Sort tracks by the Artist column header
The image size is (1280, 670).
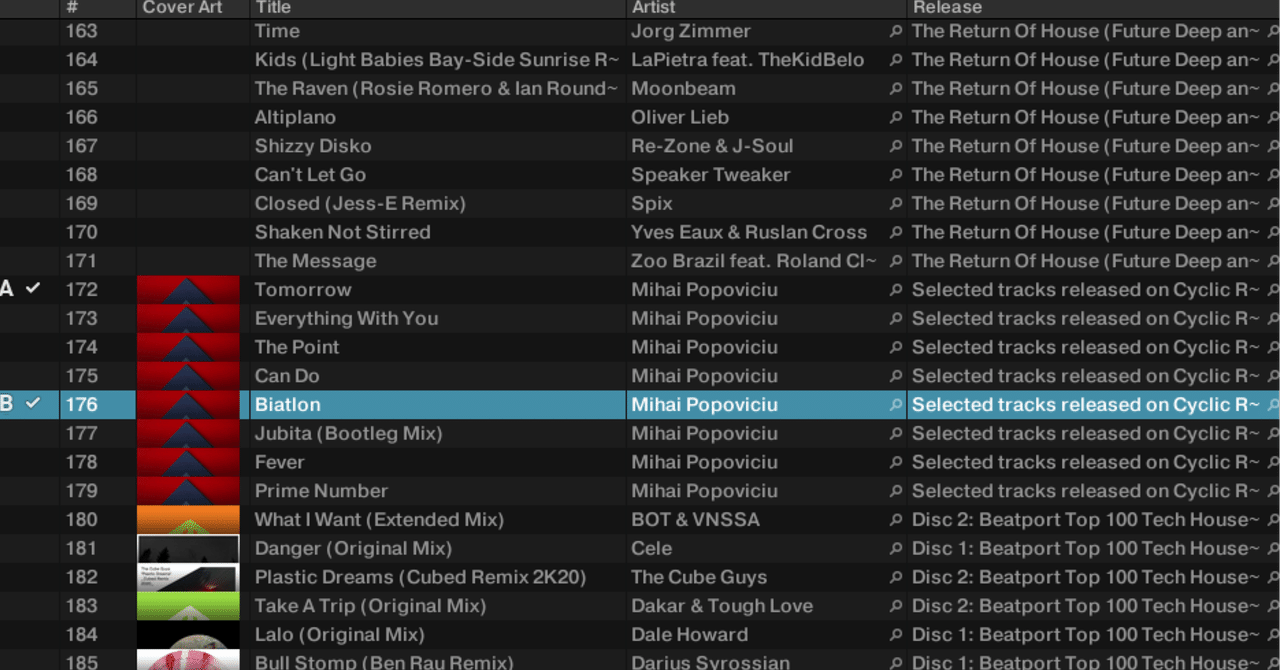coord(654,8)
